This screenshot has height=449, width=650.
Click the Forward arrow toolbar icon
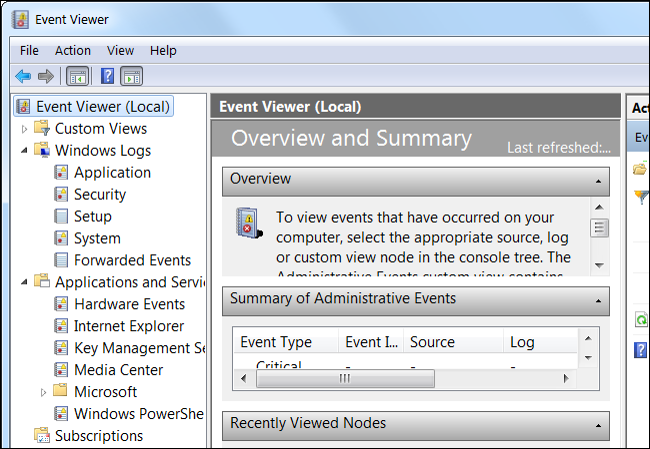[x=45, y=76]
